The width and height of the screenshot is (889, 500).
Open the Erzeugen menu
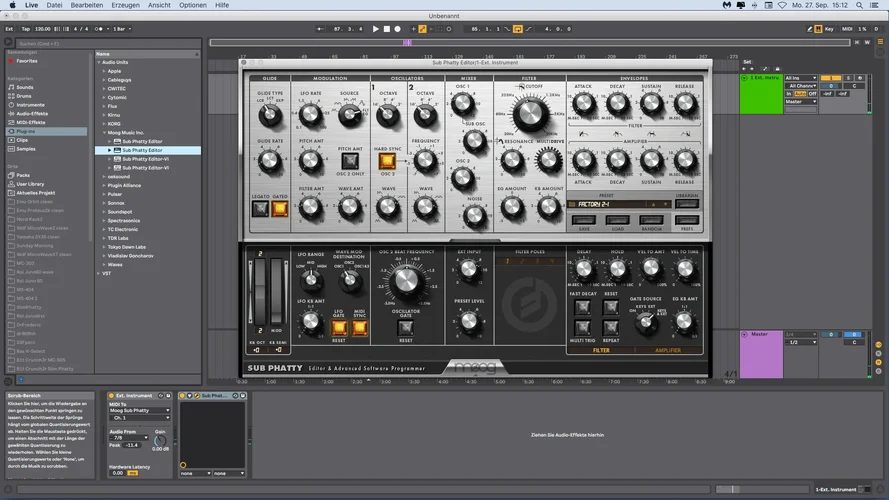[125, 5]
